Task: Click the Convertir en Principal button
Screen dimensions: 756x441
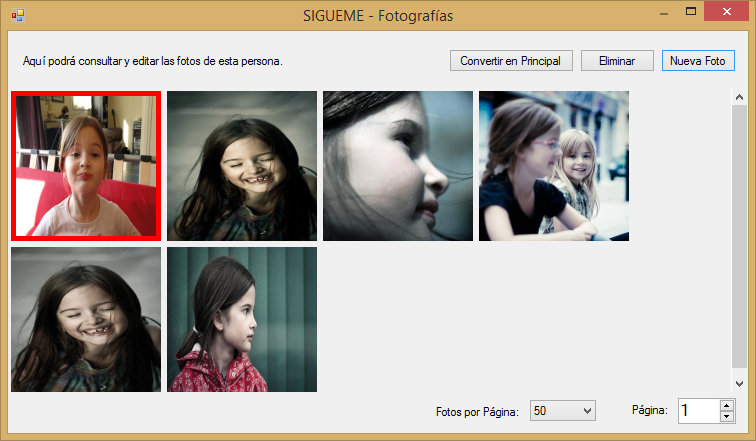Action: point(511,61)
